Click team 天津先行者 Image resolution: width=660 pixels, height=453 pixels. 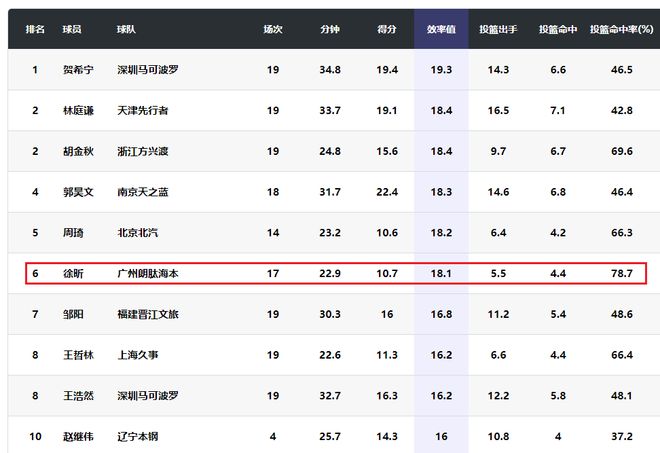coord(142,111)
